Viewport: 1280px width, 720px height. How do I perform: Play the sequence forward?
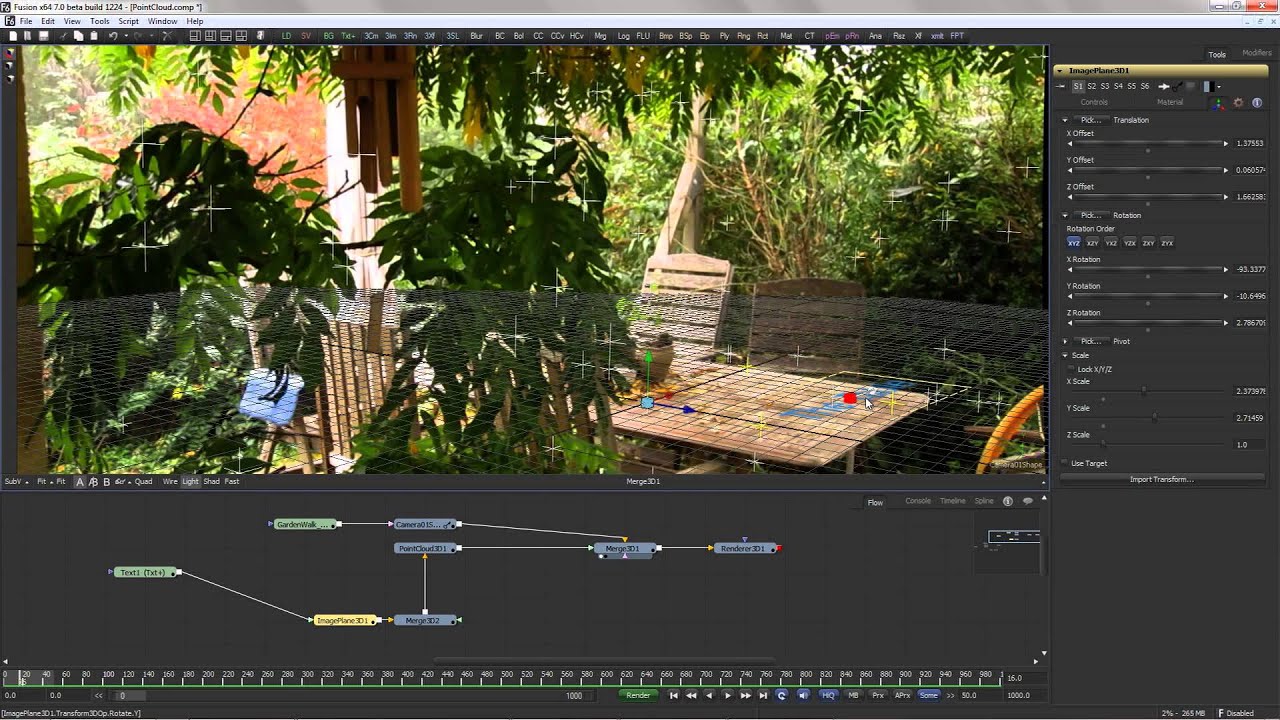(x=727, y=695)
